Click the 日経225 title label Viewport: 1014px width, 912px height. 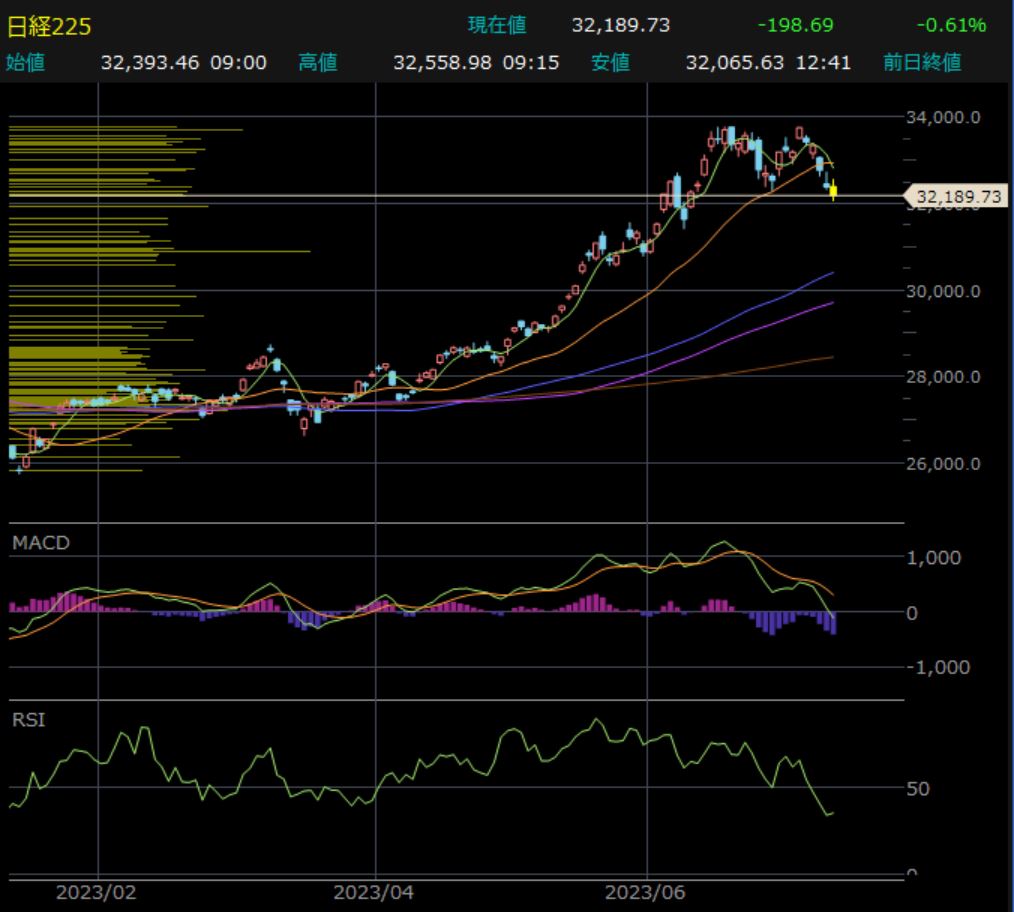pos(50,25)
